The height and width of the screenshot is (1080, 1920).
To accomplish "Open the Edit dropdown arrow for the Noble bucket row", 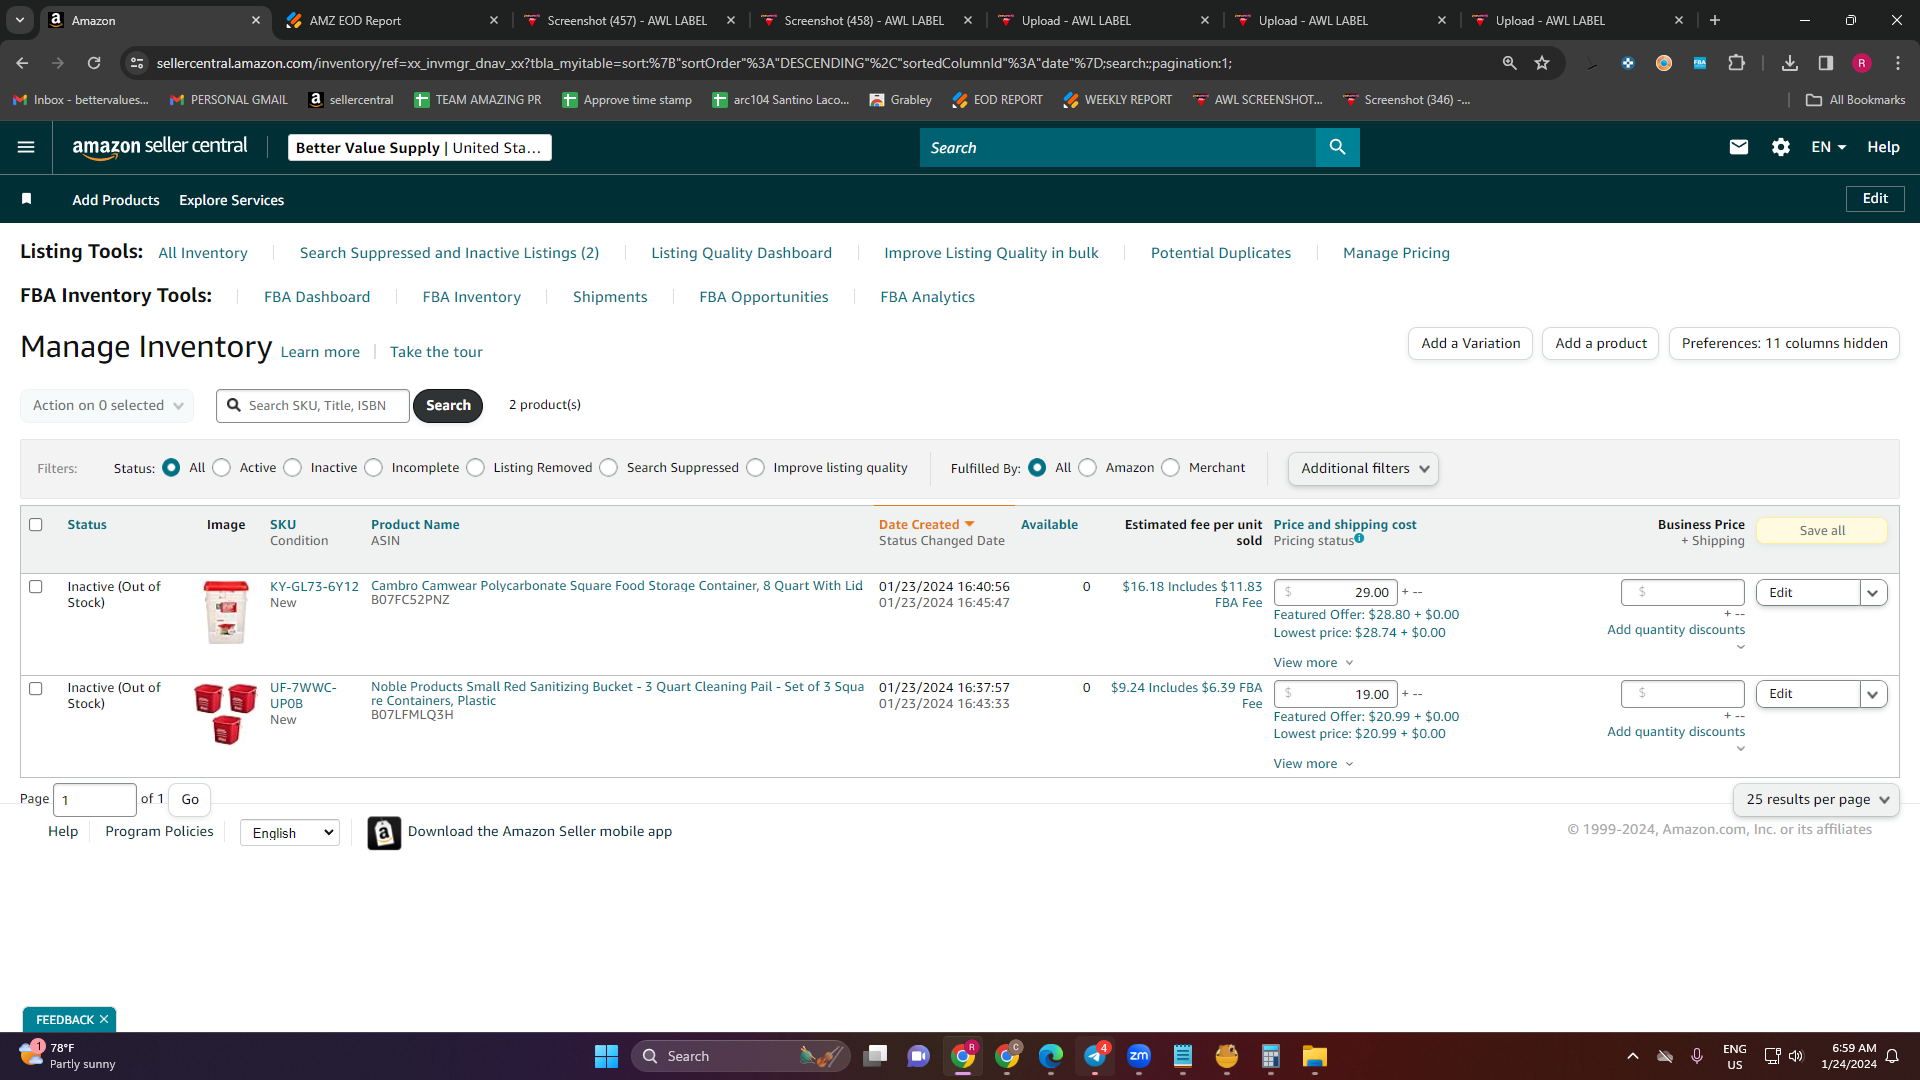I will (x=1873, y=694).
